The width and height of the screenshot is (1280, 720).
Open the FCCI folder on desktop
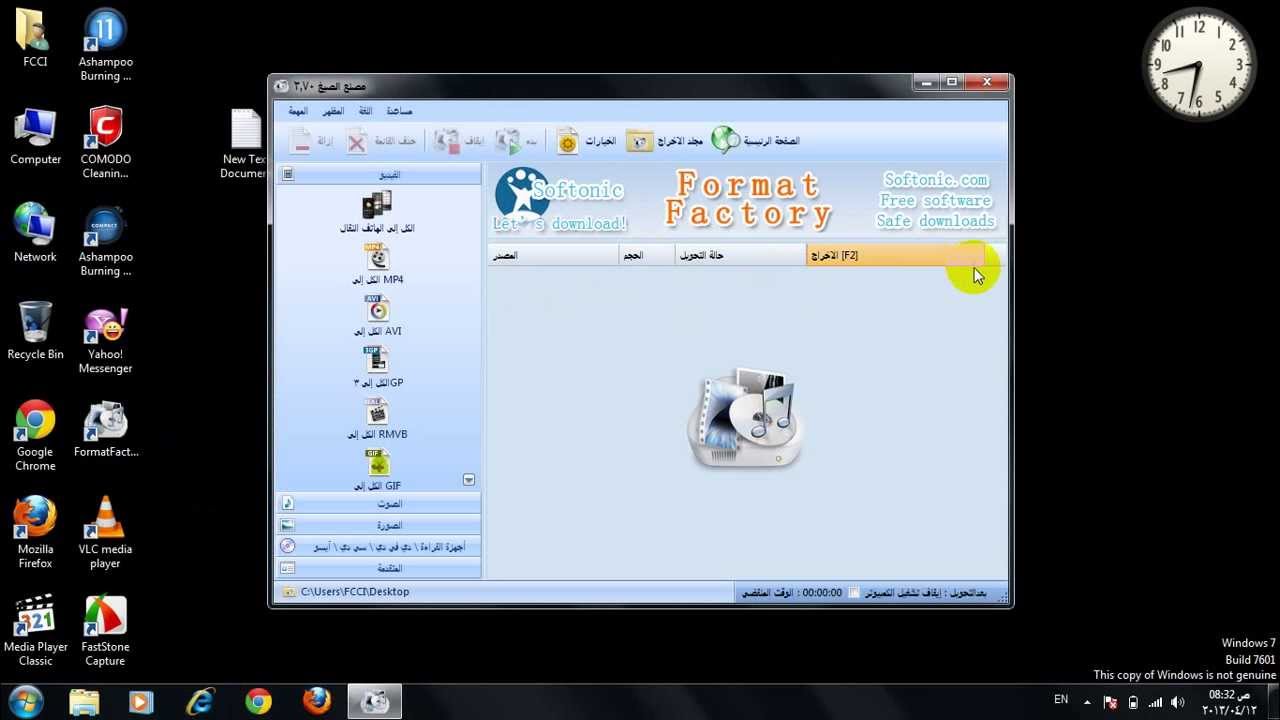[x=35, y=38]
